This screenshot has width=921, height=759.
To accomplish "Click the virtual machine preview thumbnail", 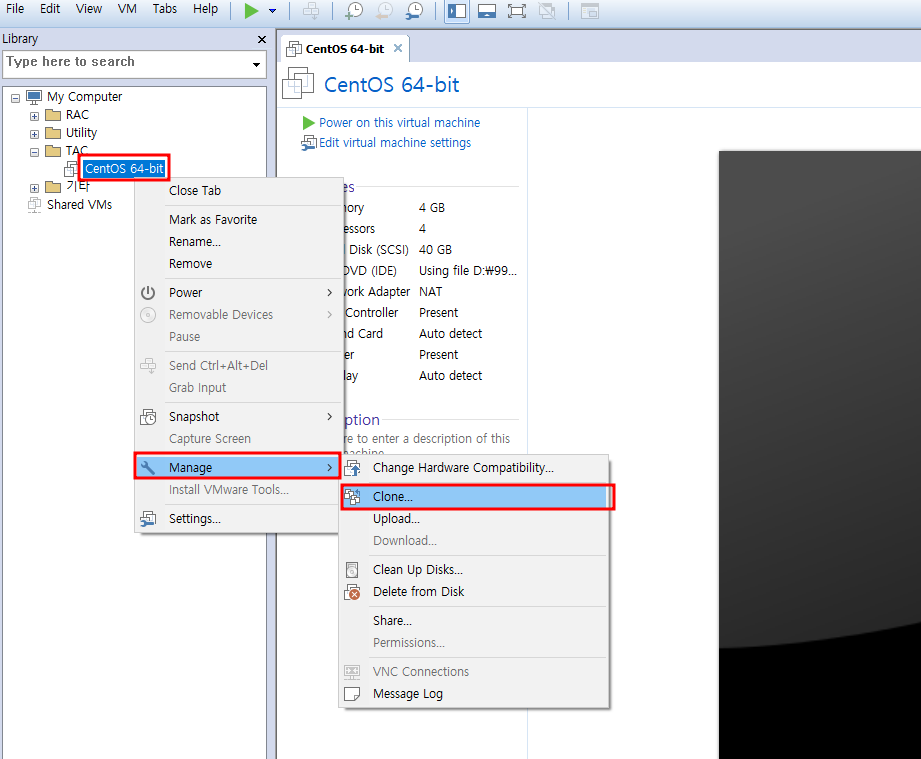I will coord(819,455).
